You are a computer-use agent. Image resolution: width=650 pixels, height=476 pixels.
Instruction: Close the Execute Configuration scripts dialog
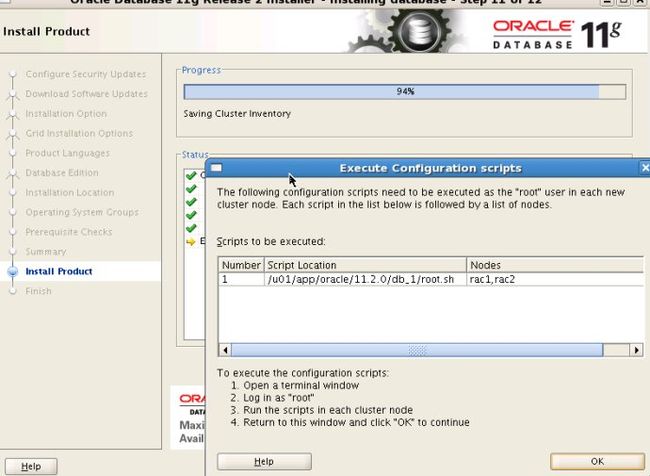tap(645, 168)
